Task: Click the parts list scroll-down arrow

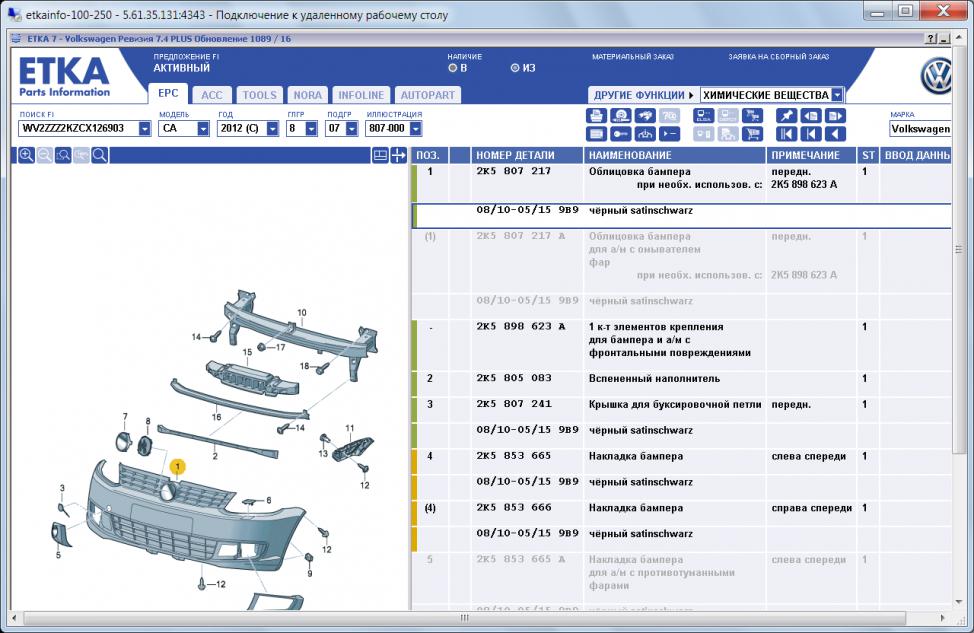Action: pyautogui.click(x=958, y=601)
